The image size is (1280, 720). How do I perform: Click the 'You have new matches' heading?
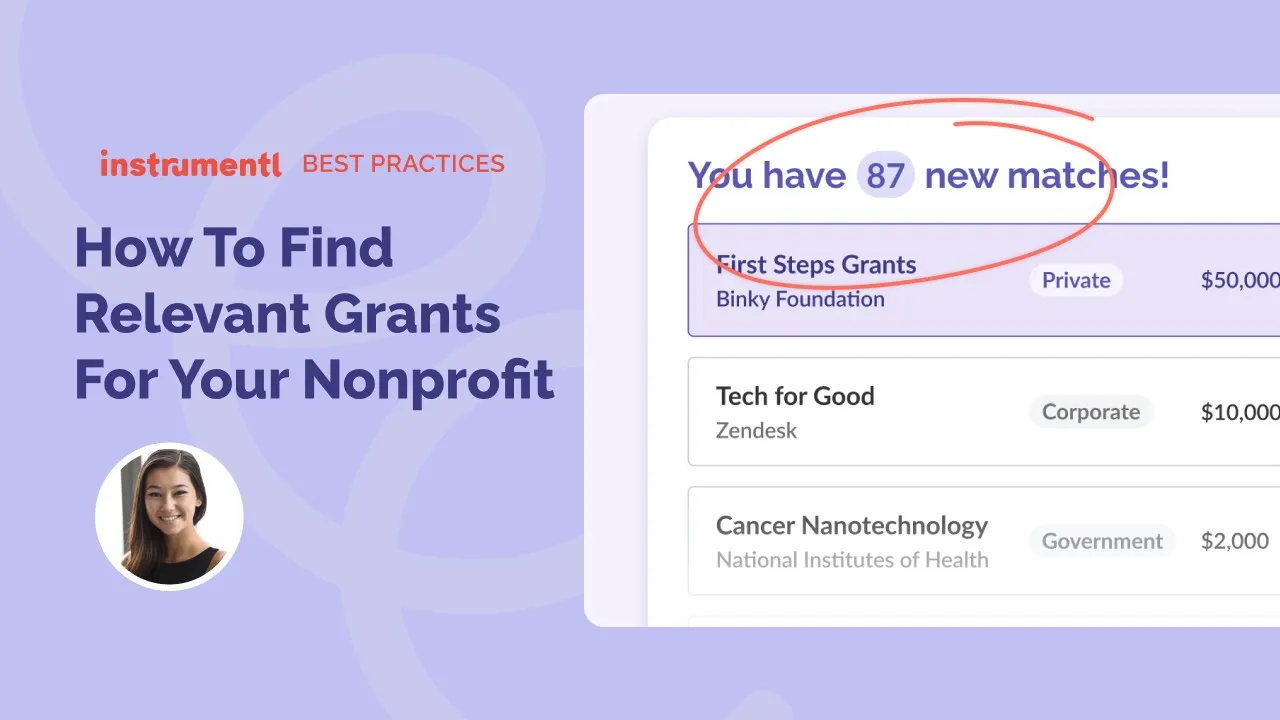click(x=928, y=176)
